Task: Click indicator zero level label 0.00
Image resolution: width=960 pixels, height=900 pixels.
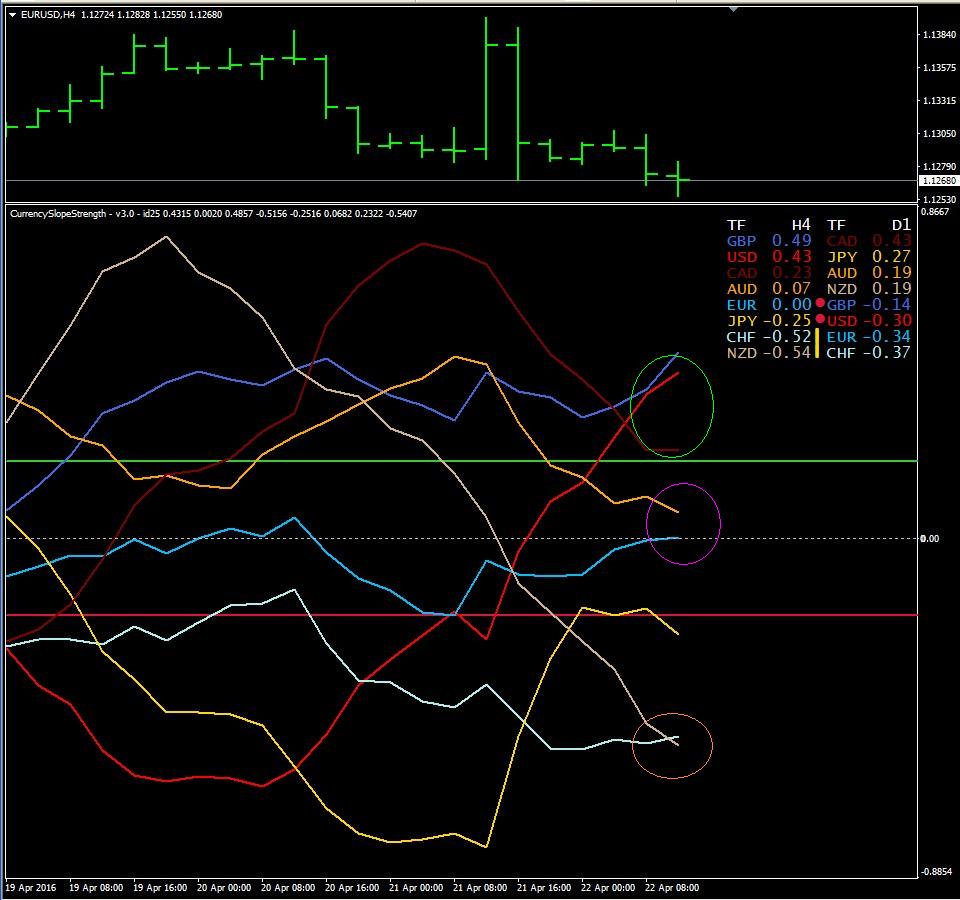Action: (x=929, y=539)
